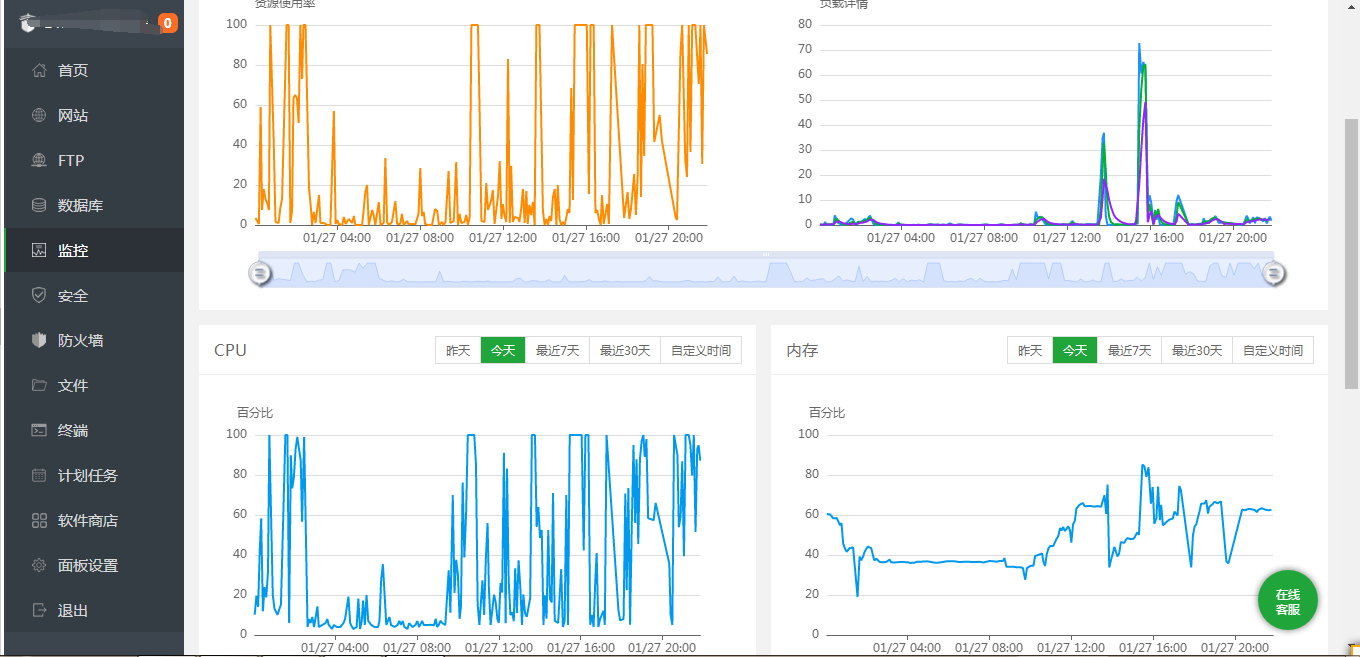Open the 防火墙 menu item
Viewport: 1360px width, 657px height.
point(94,340)
